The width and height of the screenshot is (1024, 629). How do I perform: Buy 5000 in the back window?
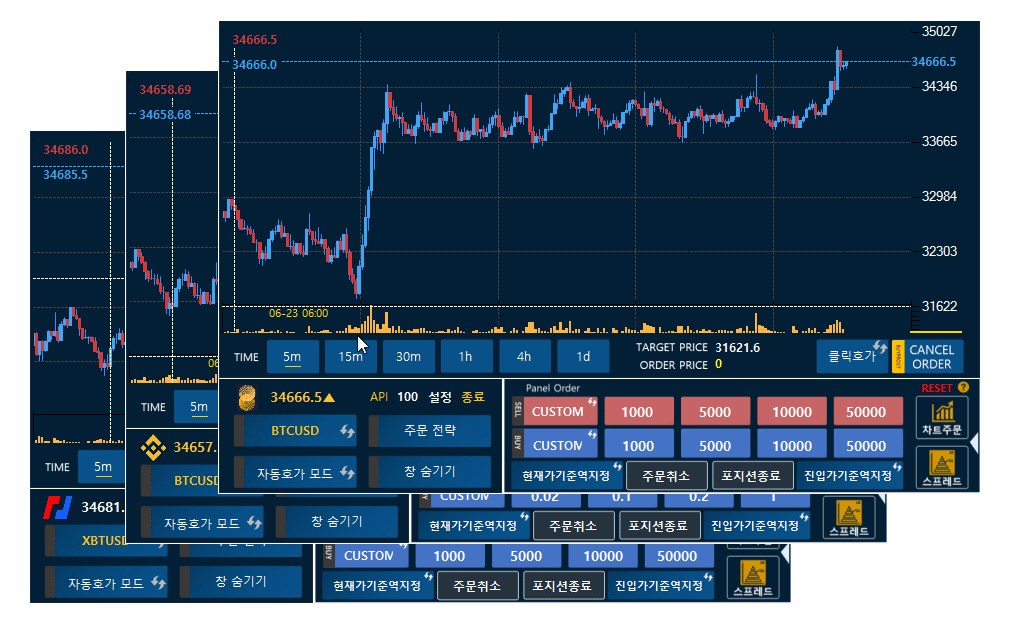[x=526, y=556]
